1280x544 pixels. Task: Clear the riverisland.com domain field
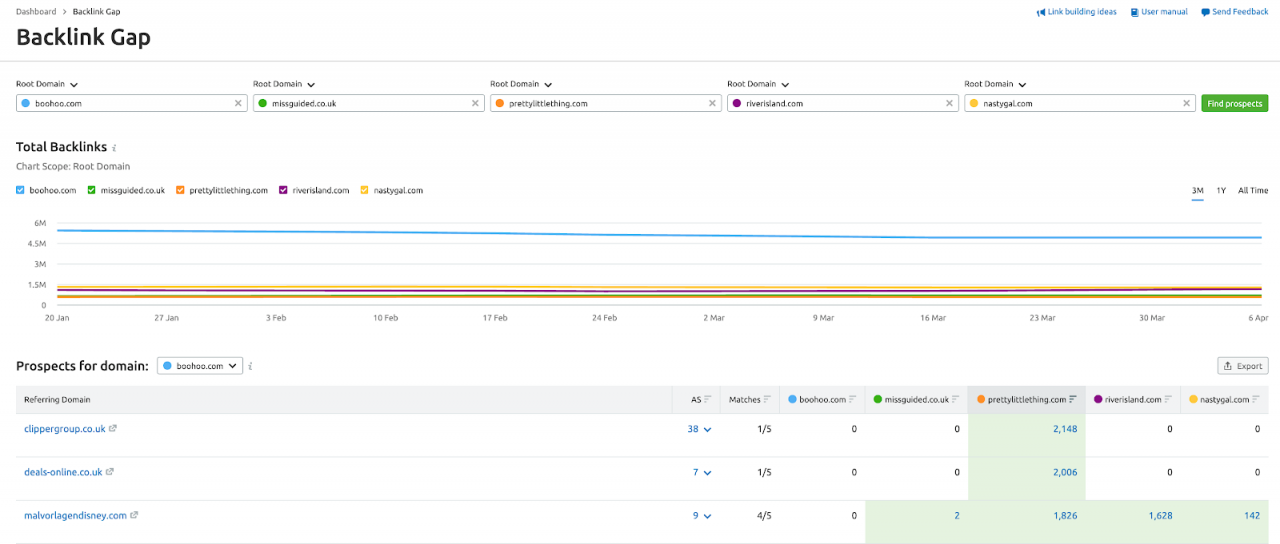pyautogui.click(x=949, y=103)
